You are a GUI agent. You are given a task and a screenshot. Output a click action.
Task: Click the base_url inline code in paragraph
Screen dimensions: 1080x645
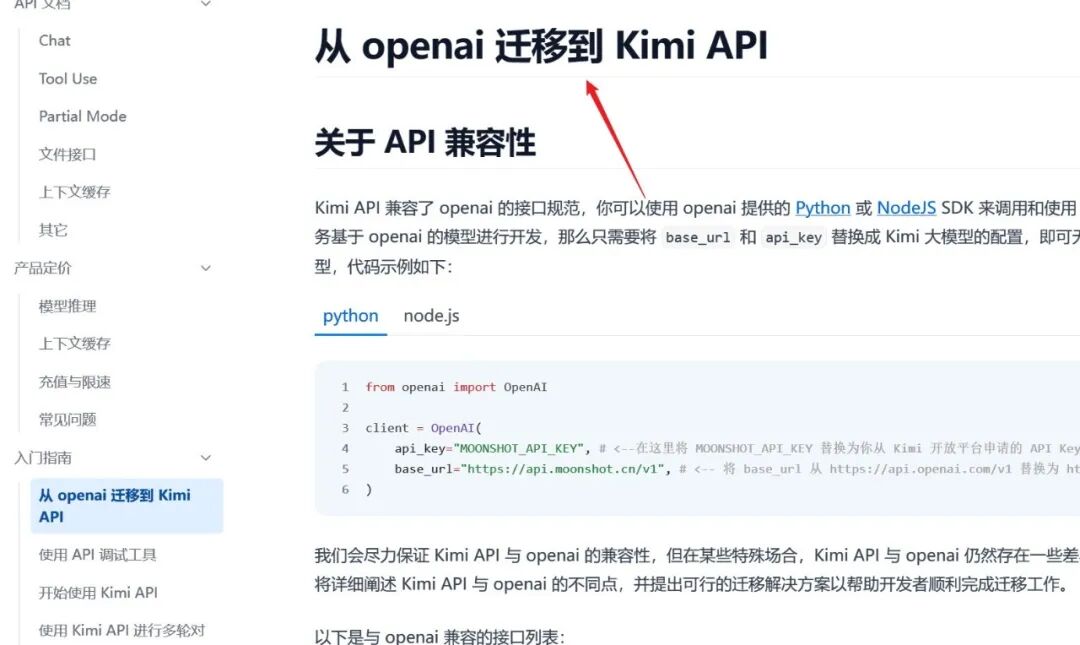(x=698, y=238)
